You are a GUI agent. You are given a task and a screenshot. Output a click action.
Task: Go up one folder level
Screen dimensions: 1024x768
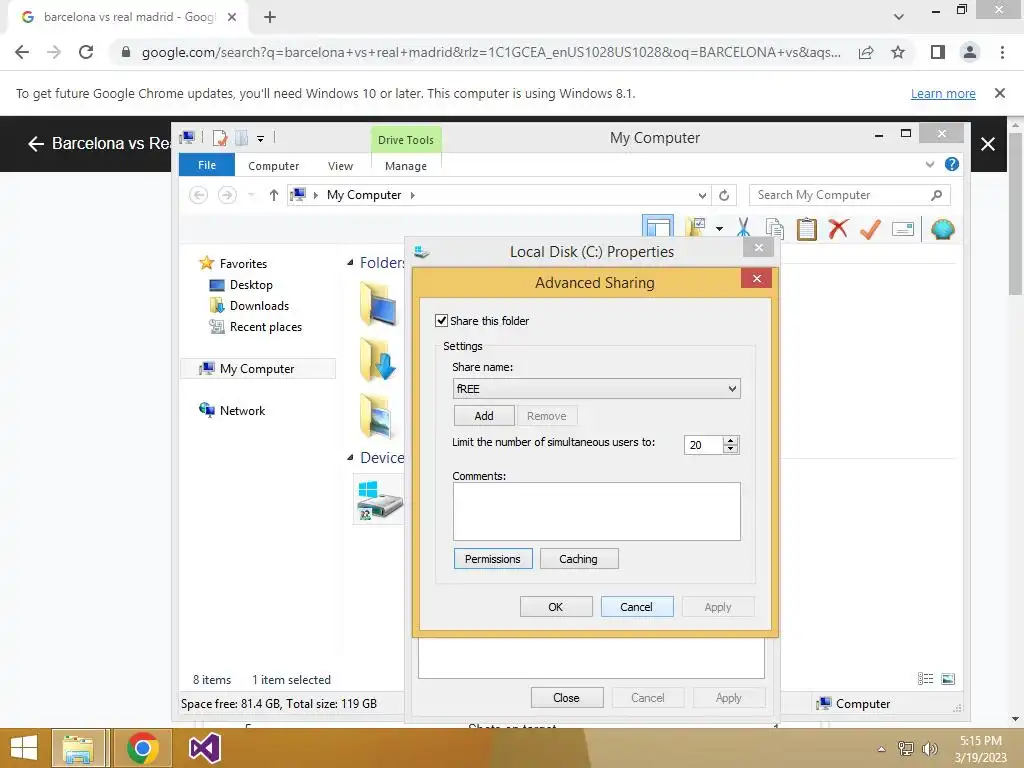point(274,195)
